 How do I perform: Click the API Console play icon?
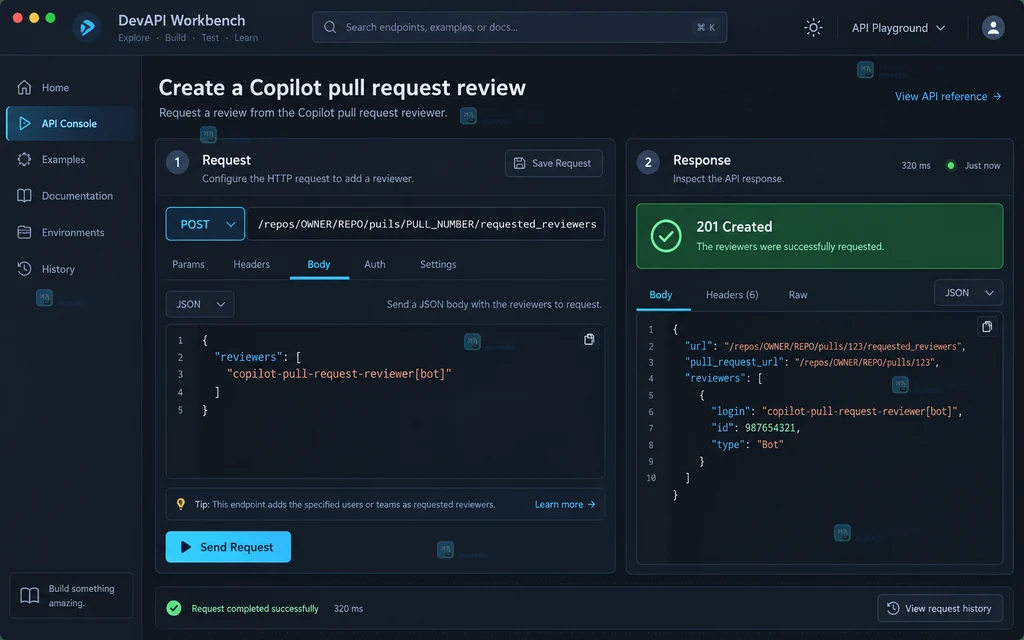[25, 123]
